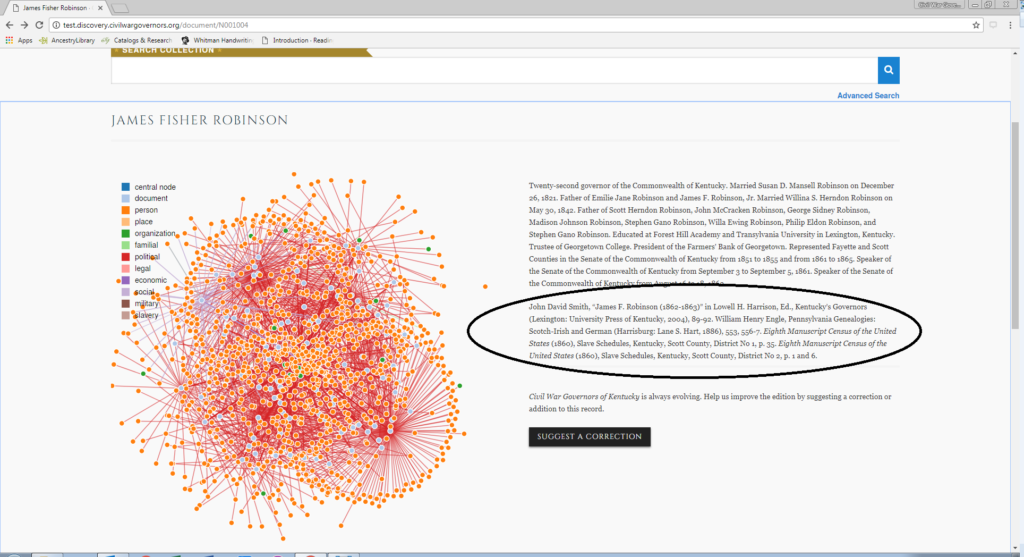Click the site info icon in address bar

coord(56,25)
